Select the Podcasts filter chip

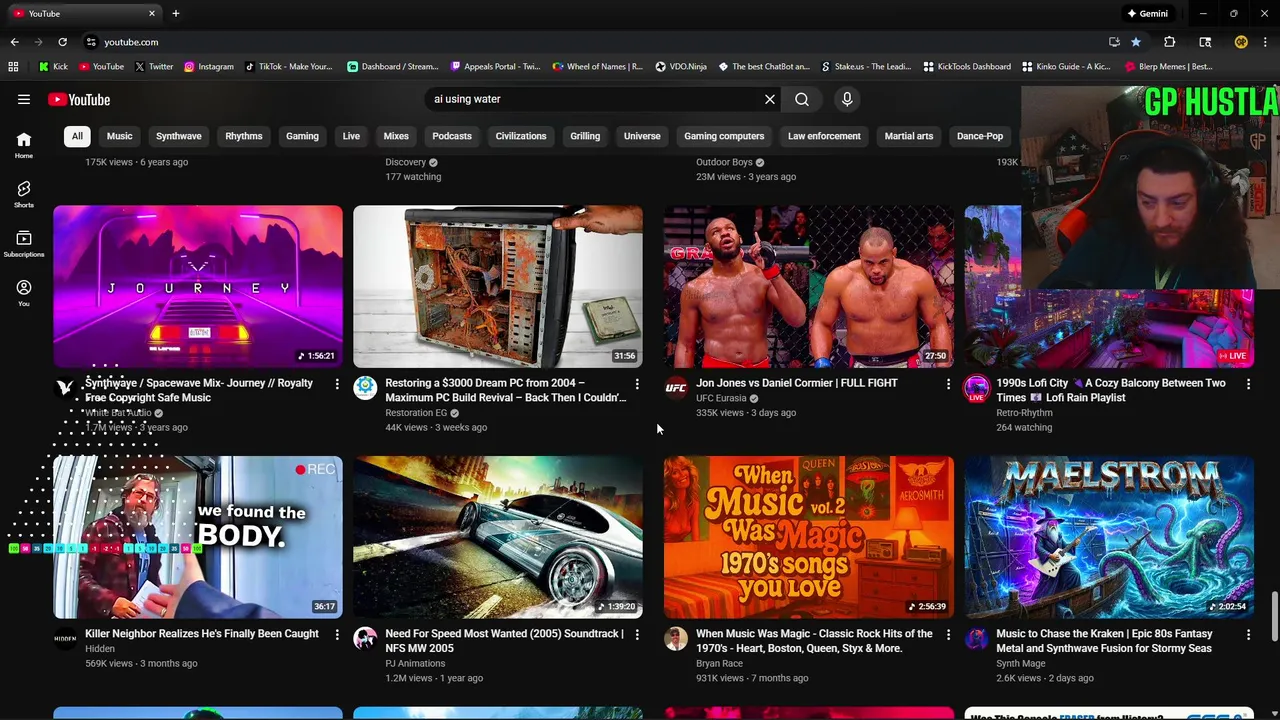tap(452, 136)
